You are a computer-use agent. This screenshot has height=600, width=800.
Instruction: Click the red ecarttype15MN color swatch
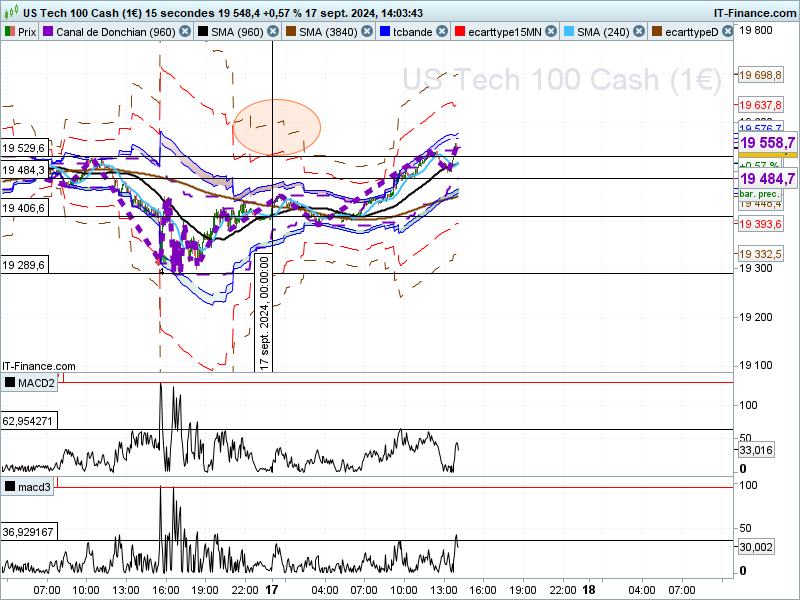pyautogui.click(x=460, y=32)
